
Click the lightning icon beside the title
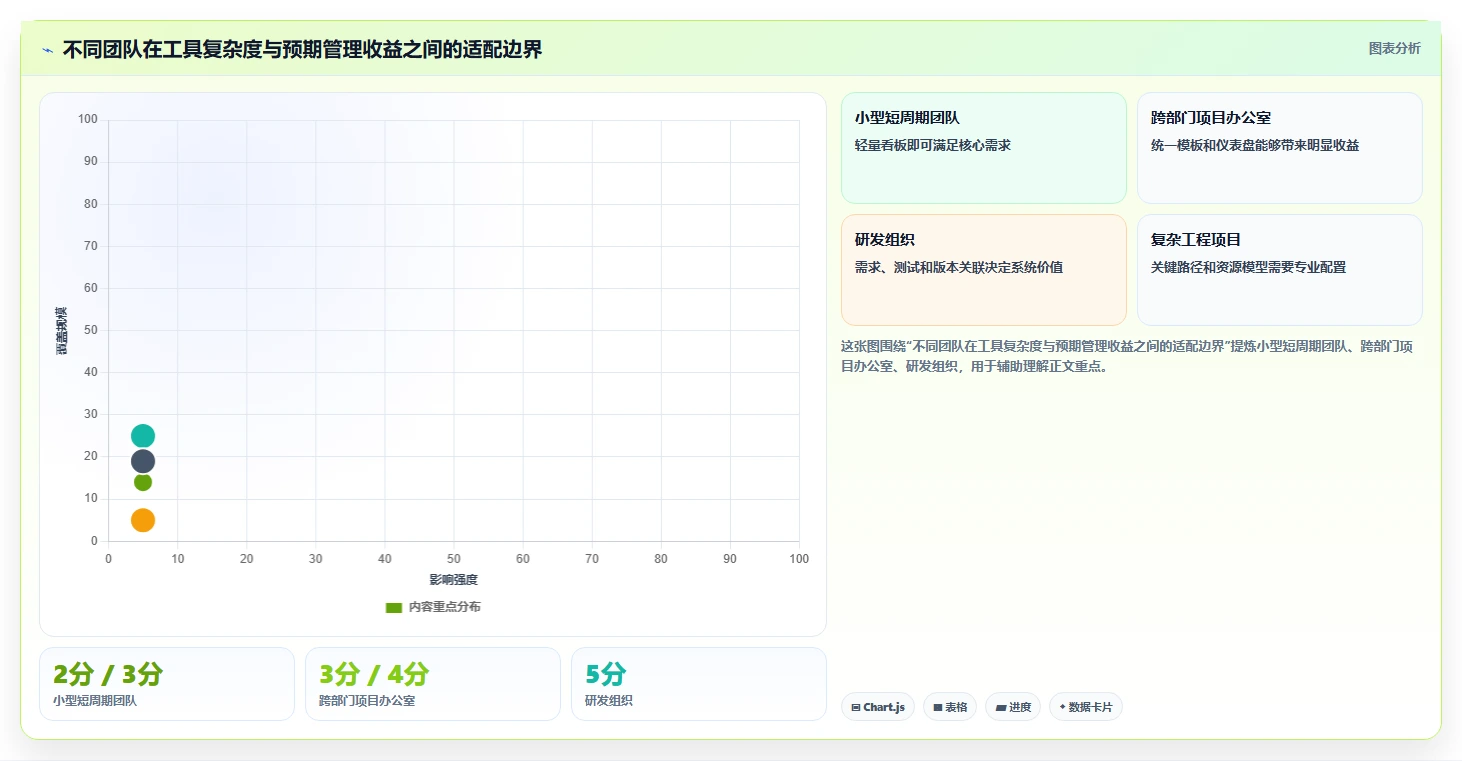coord(47,50)
